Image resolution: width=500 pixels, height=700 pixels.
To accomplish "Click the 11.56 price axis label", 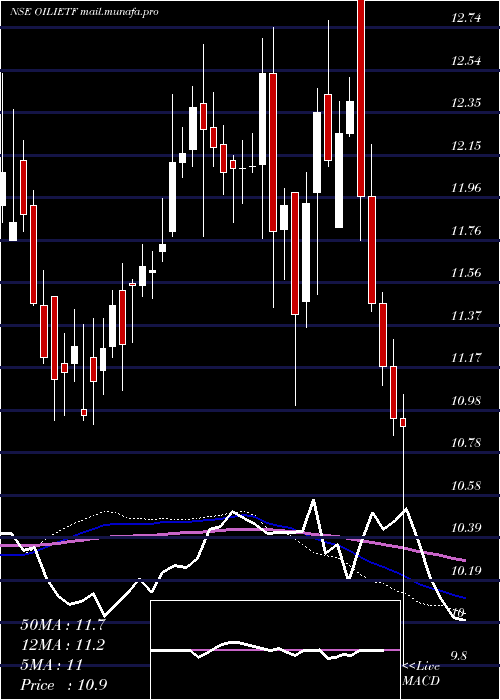I will (465, 273).
